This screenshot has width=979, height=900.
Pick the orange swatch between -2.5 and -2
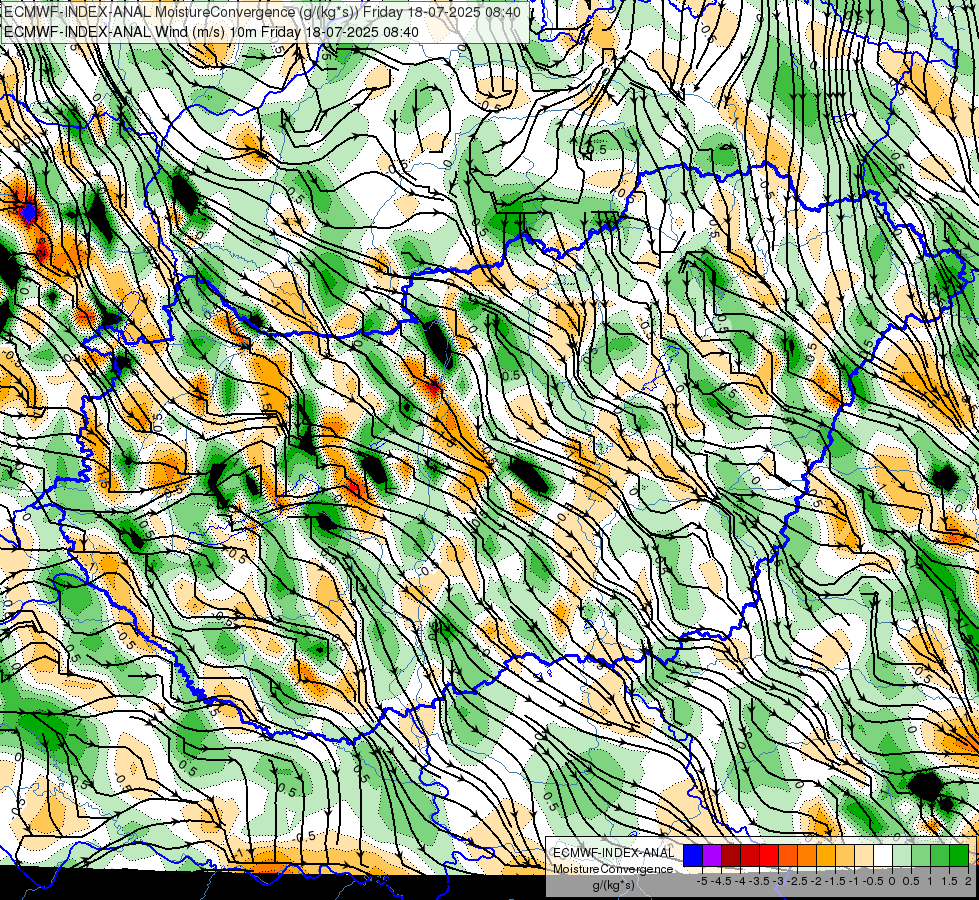807,855
